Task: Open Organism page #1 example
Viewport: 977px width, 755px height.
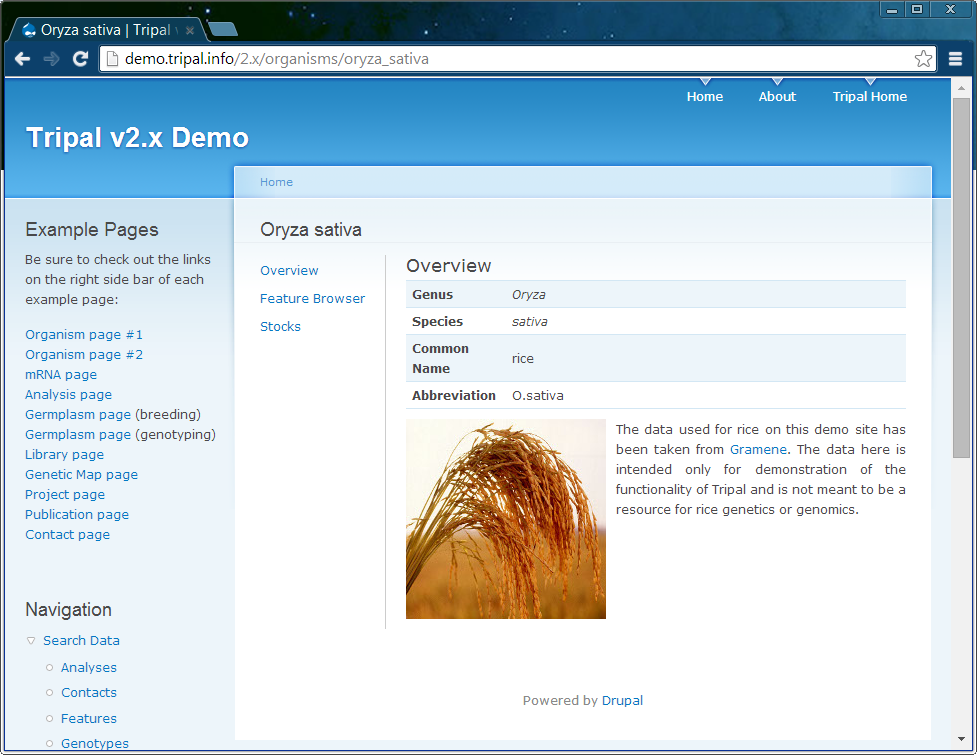Action: tap(84, 335)
